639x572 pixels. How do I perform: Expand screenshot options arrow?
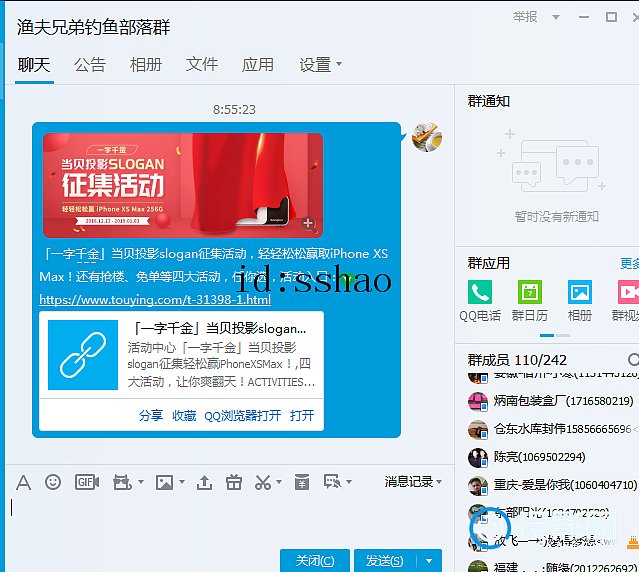[x=279, y=482]
